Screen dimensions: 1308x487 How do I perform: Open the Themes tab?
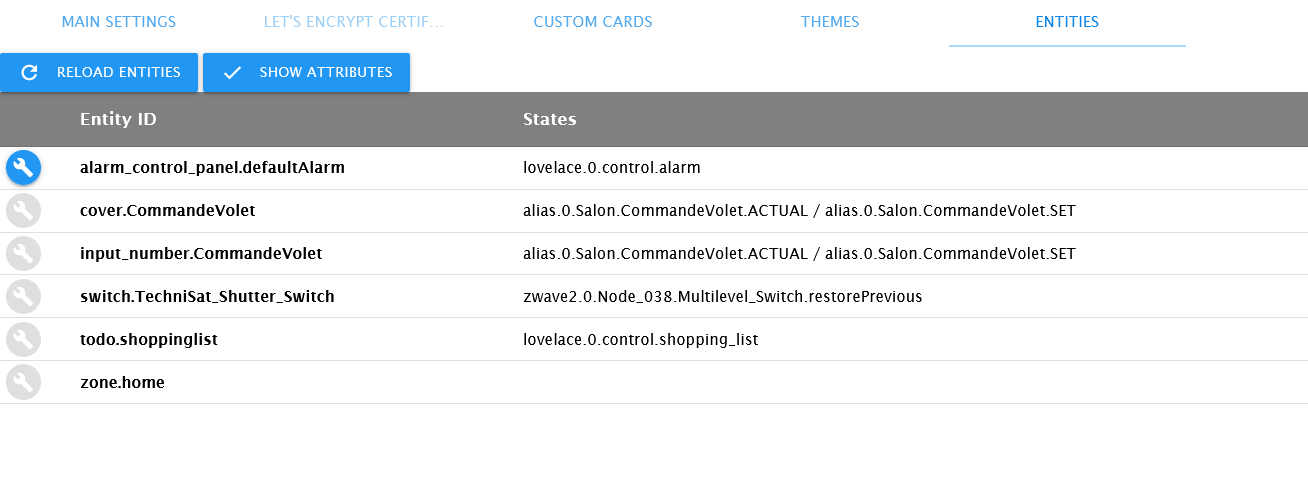(830, 22)
